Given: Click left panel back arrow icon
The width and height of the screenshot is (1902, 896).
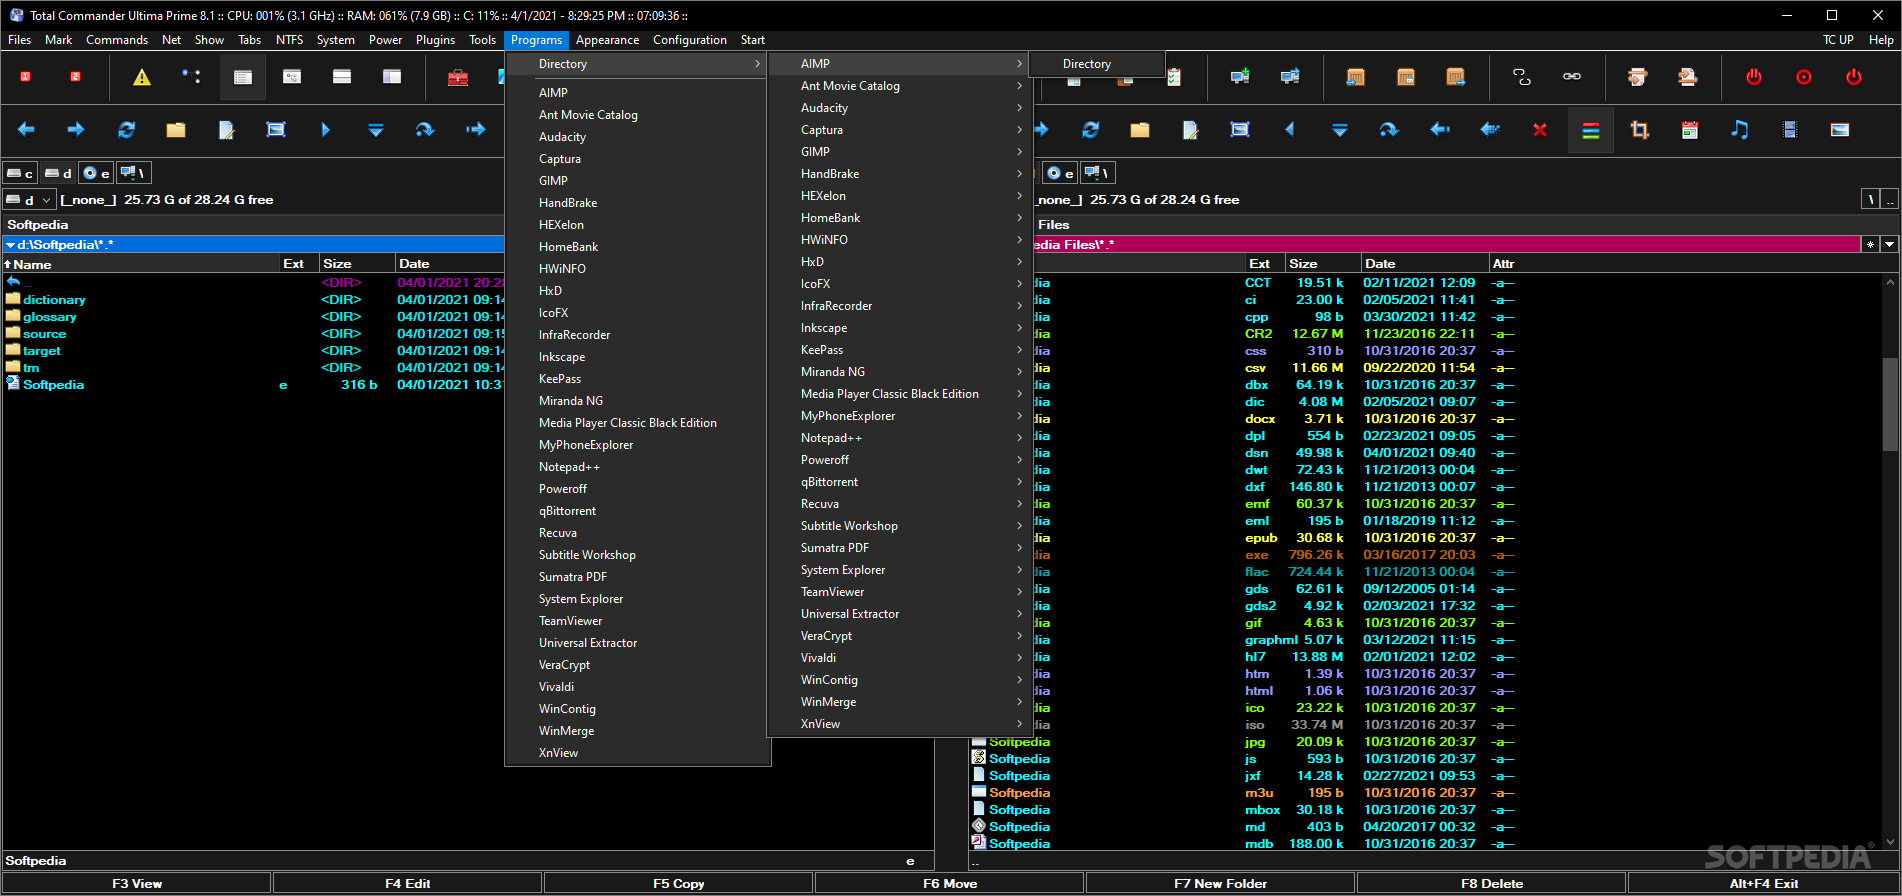Looking at the screenshot, I should (x=26, y=130).
